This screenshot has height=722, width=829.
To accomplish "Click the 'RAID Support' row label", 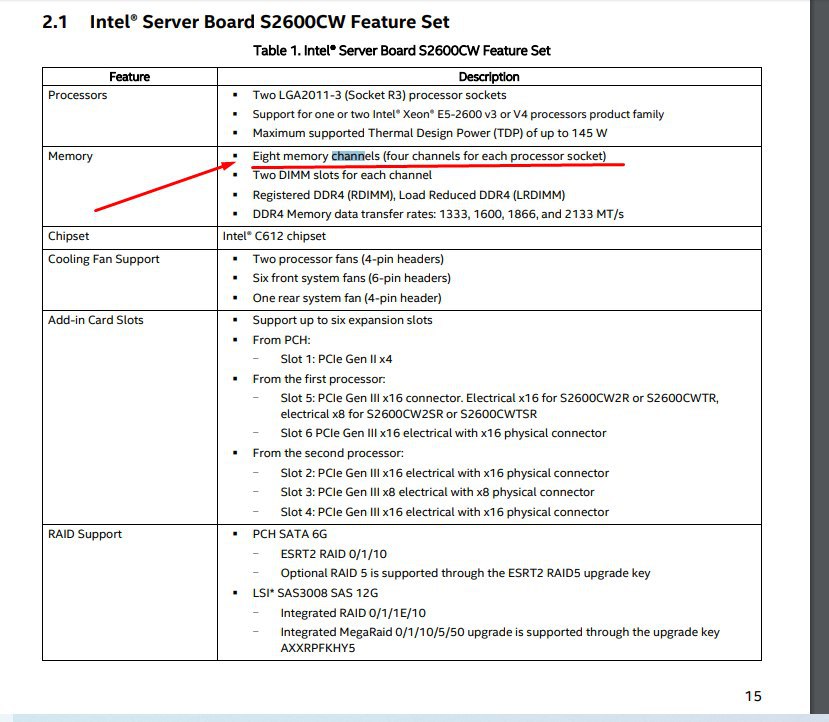I will pyautogui.click(x=85, y=534).
